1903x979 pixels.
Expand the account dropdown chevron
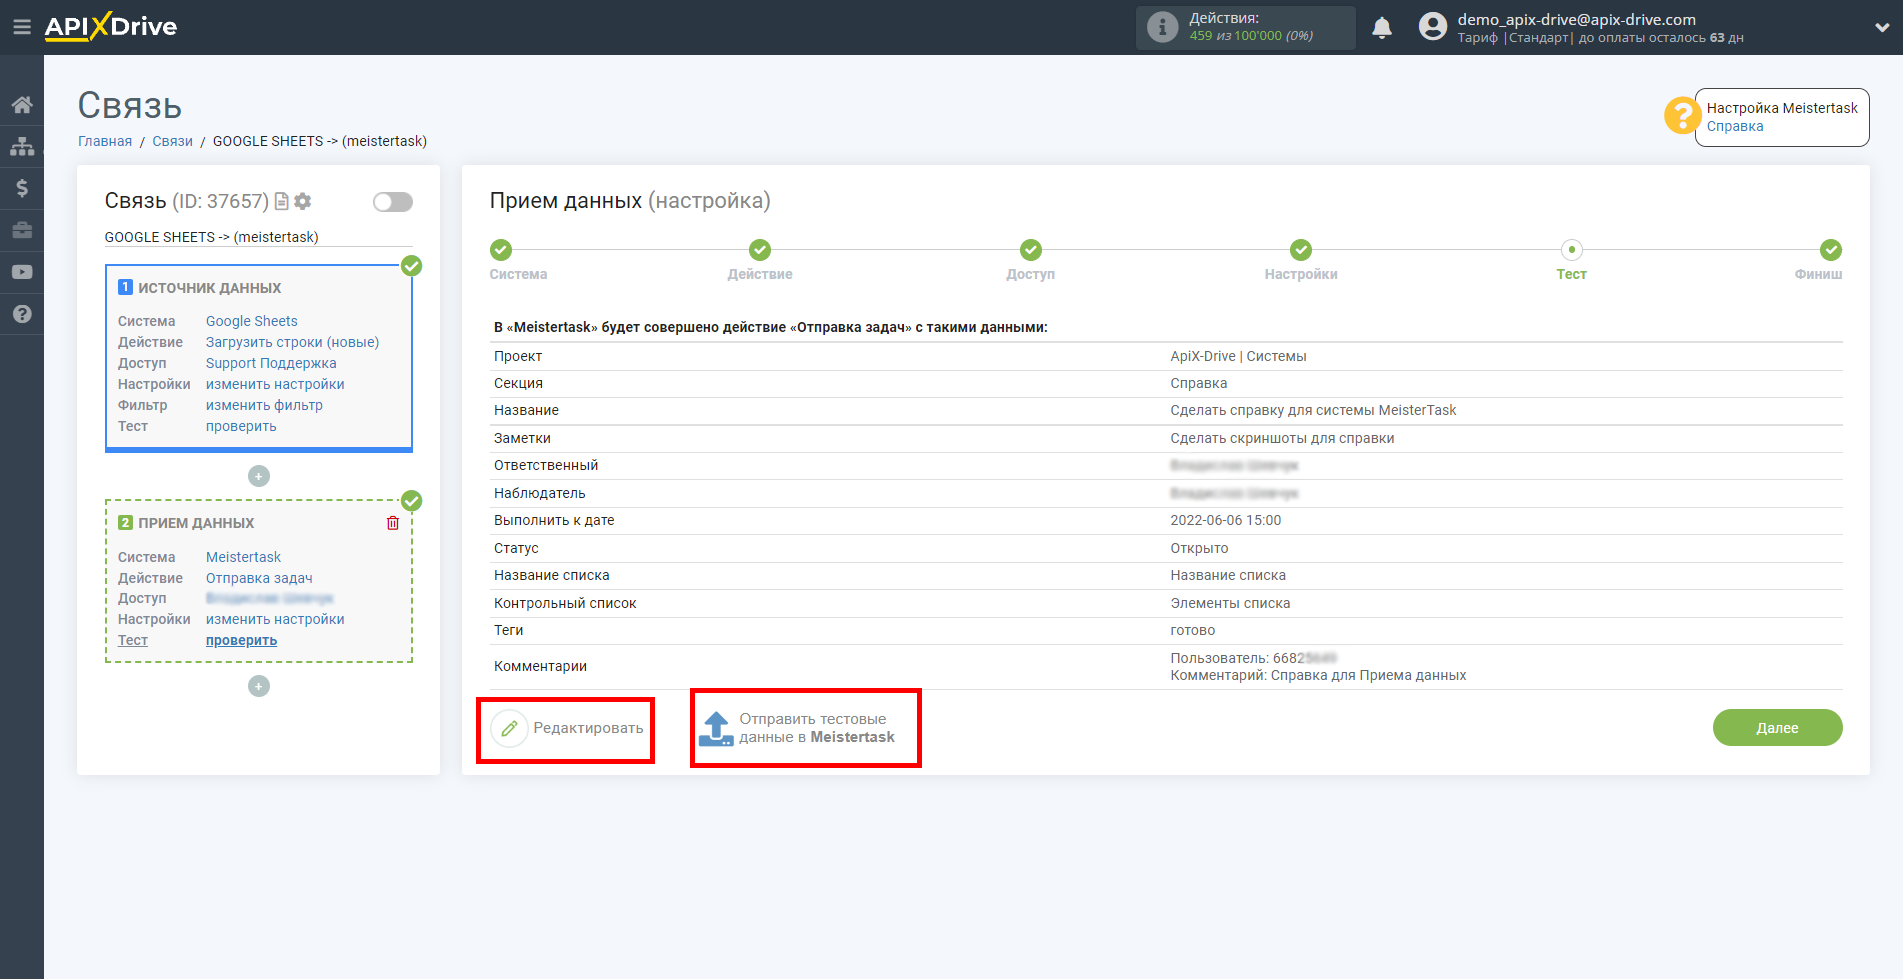click(x=1882, y=28)
